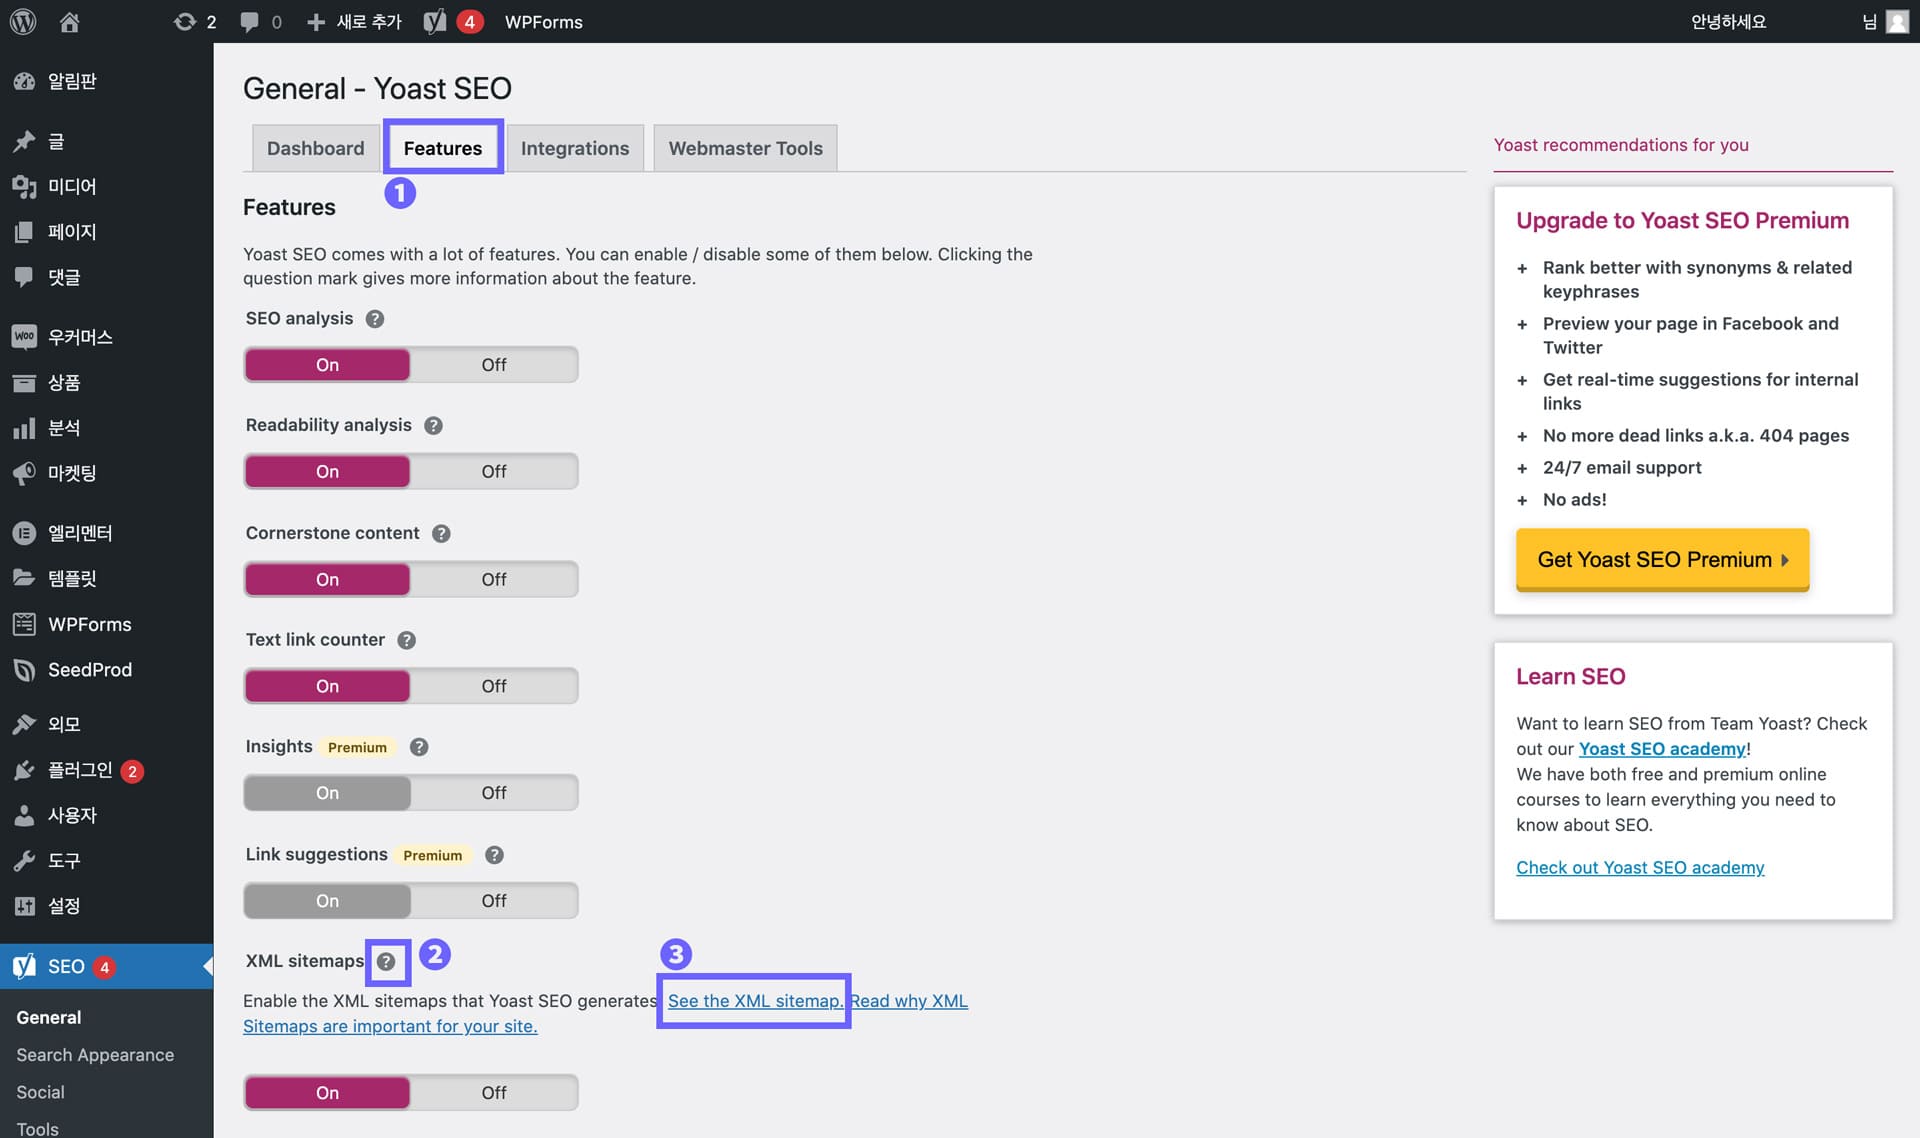The width and height of the screenshot is (1920, 1138).
Task: Open Search Appearance submenu item
Action: tap(95, 1055)
